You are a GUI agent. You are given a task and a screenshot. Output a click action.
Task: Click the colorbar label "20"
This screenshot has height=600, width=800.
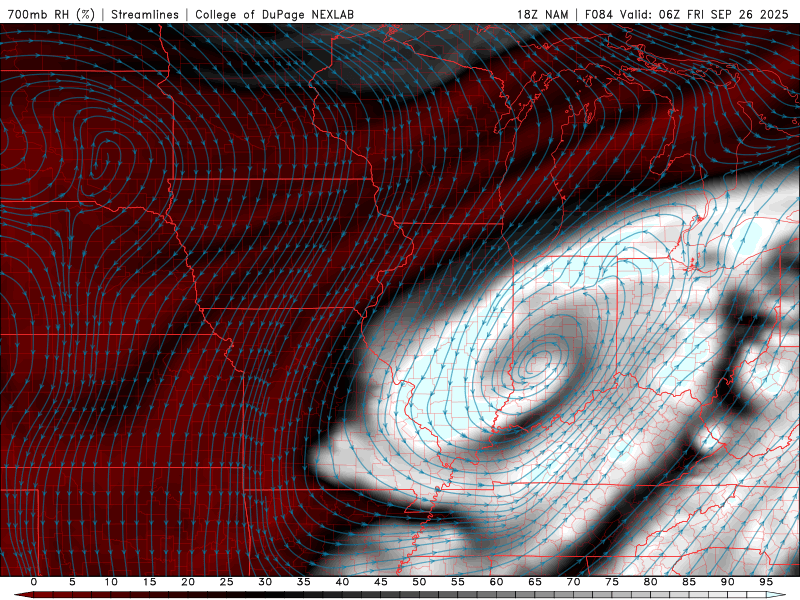point(188,582)
